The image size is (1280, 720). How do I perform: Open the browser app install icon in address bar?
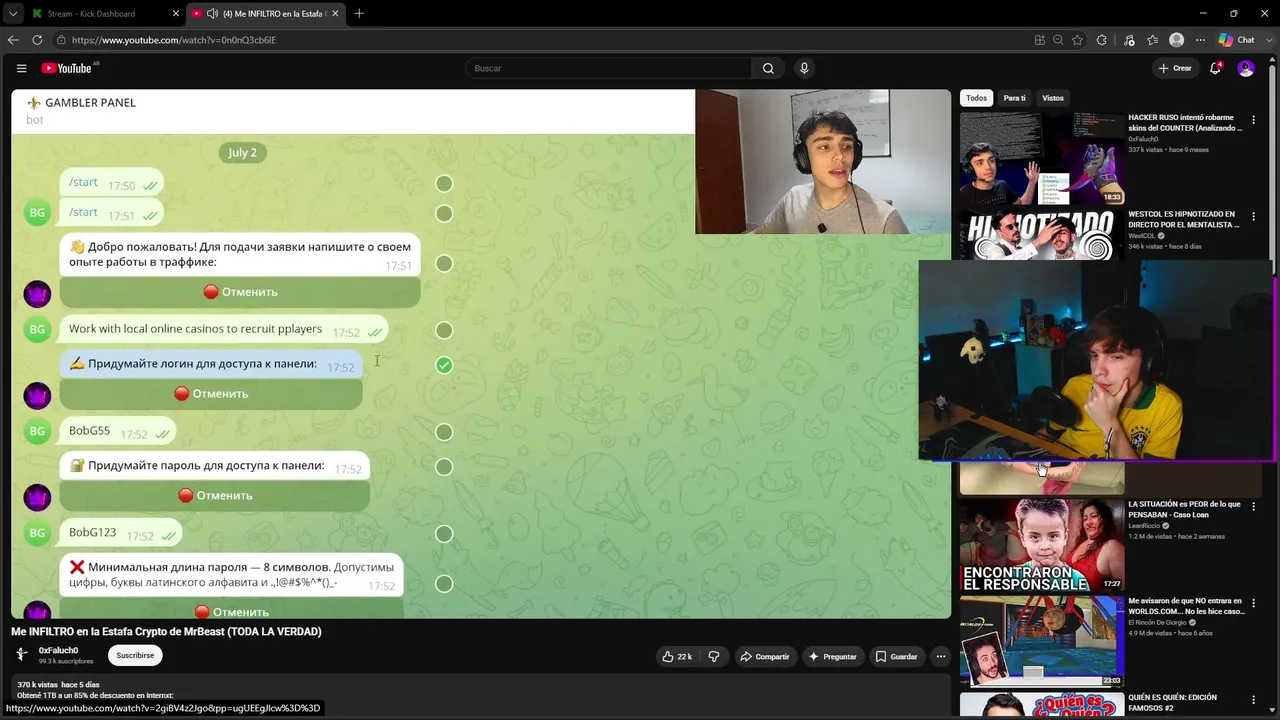pyautogui.click(x=1040, y=40)
